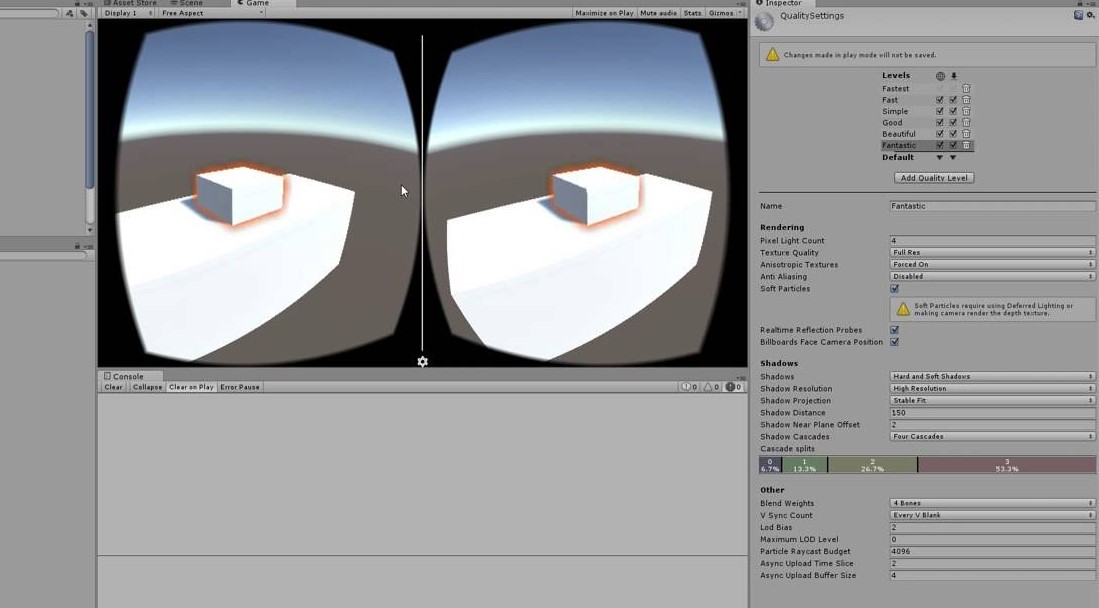
Task: Open the Free Aspect dropdown
Action: pyautogui.click(x=212, y=13)
